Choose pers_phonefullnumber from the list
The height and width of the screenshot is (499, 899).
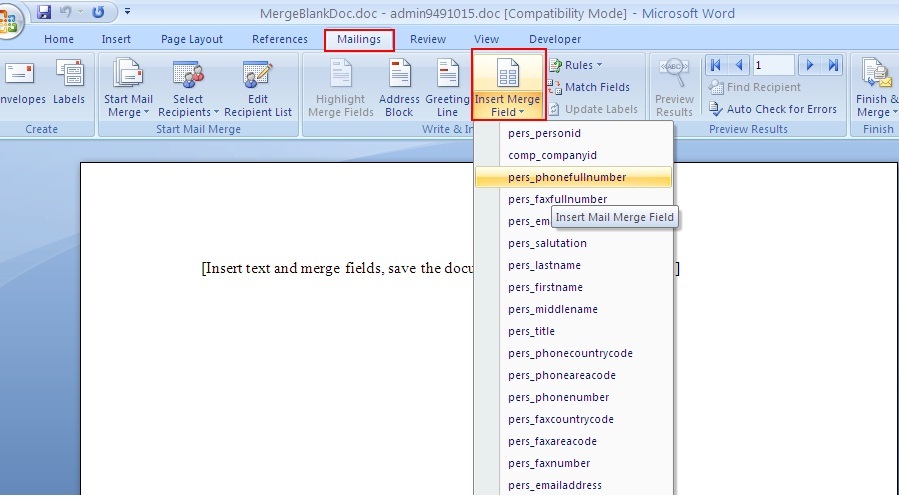573,177
